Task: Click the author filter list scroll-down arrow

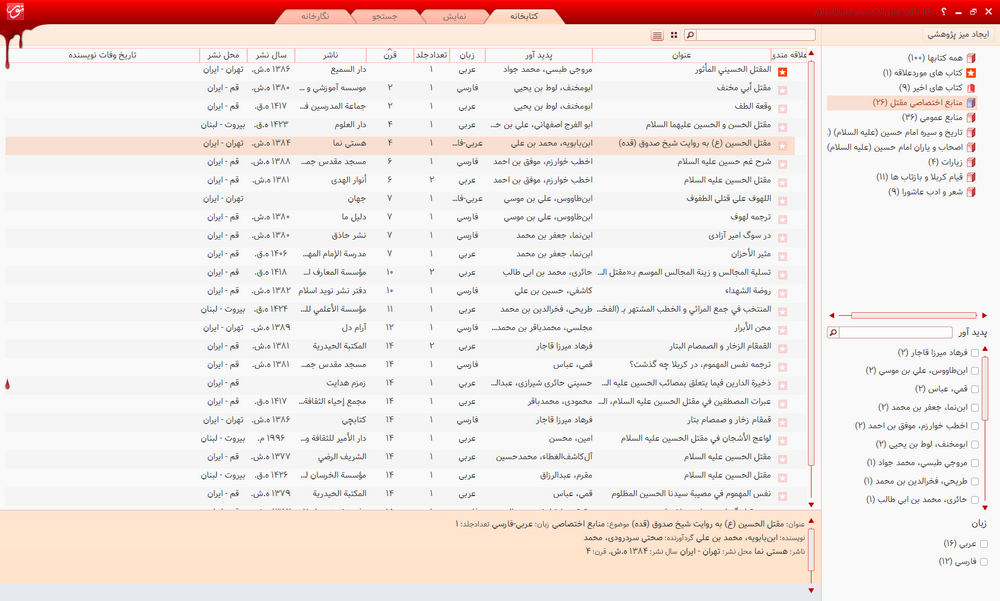Action: click(985, 508)
